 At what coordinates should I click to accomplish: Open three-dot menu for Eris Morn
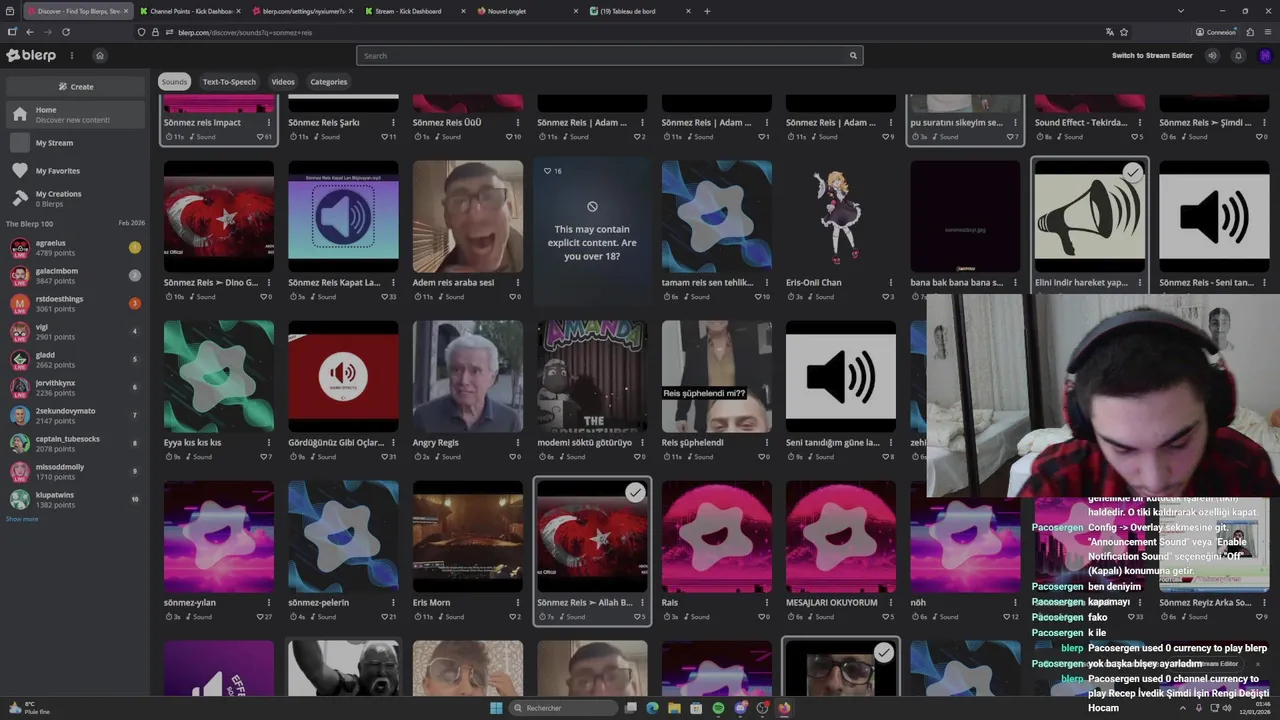pos(518,603)
